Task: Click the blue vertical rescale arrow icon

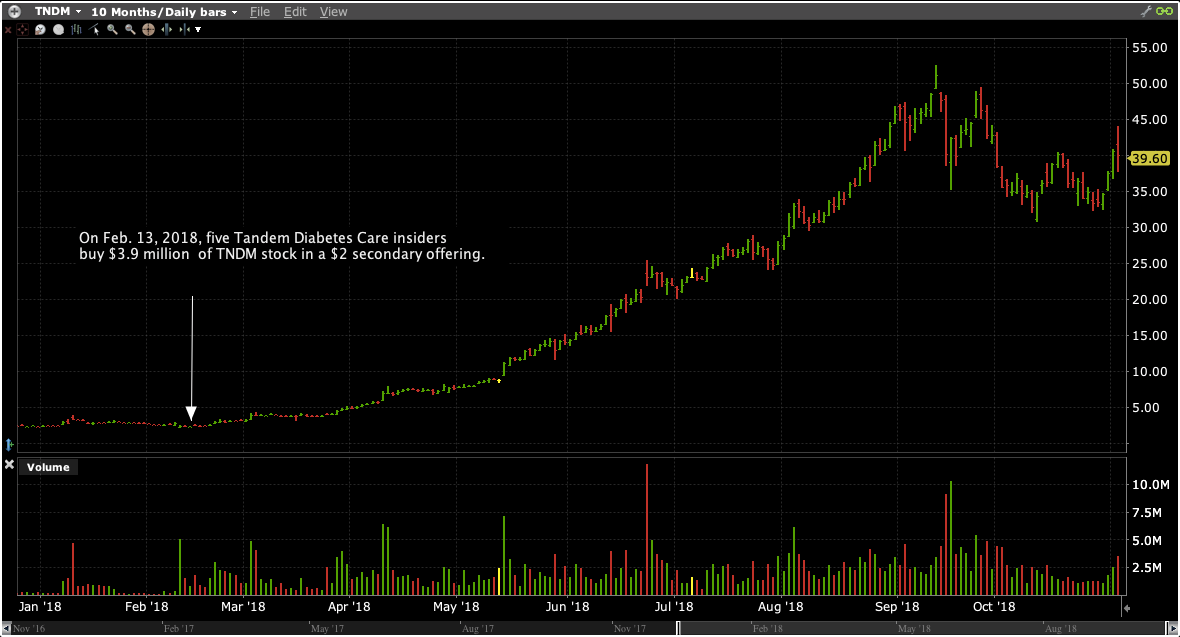Action: 9,443
